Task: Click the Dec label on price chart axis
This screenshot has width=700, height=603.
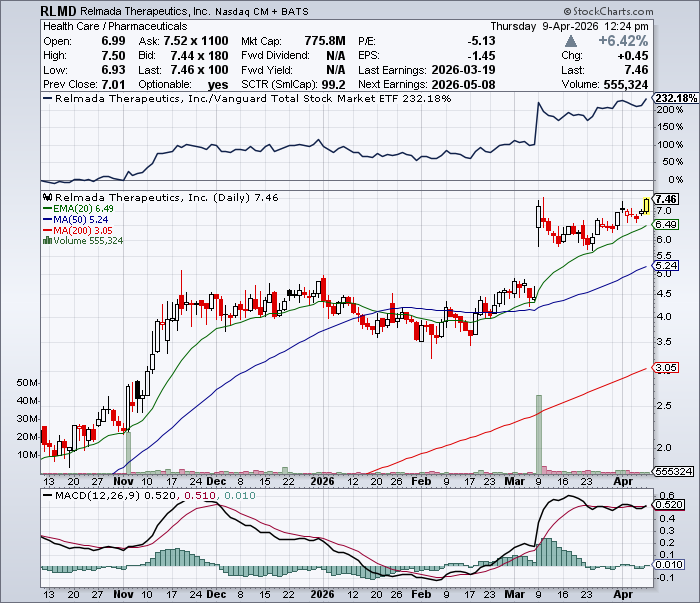Action: click(x=217, y=482)
